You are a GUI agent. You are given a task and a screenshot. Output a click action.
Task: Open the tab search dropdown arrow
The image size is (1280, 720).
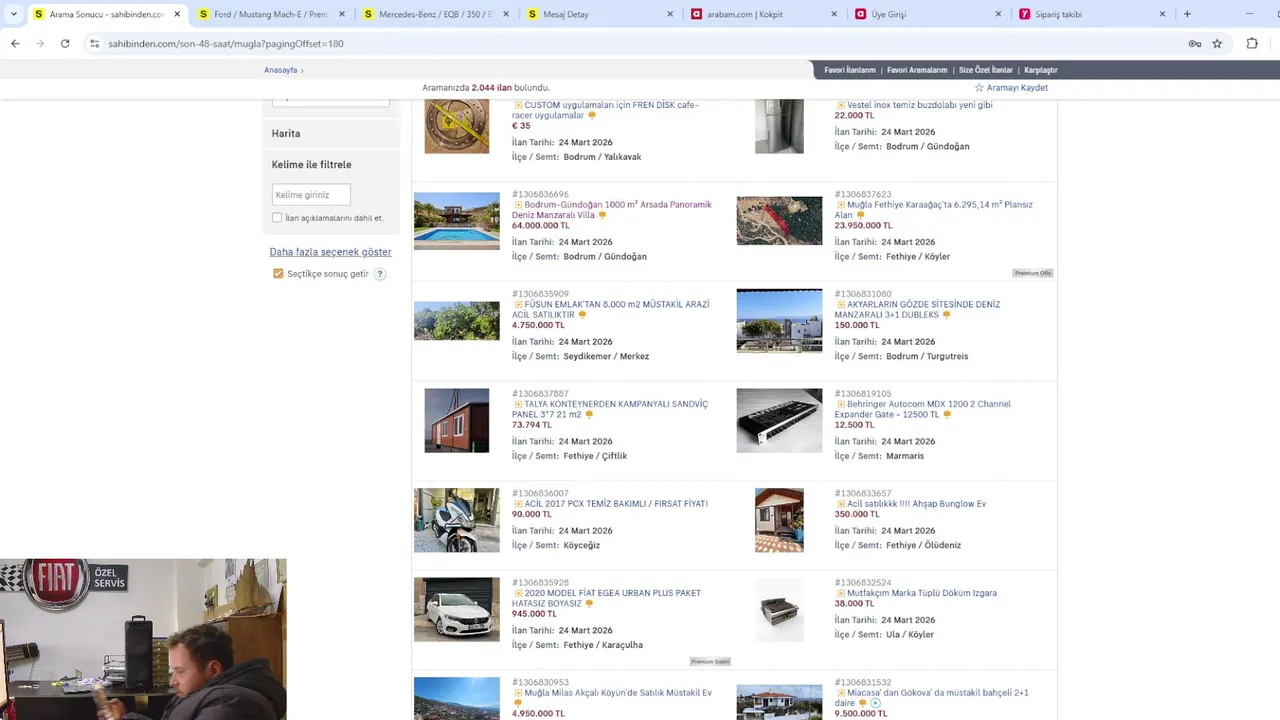(x=13, y=14)
